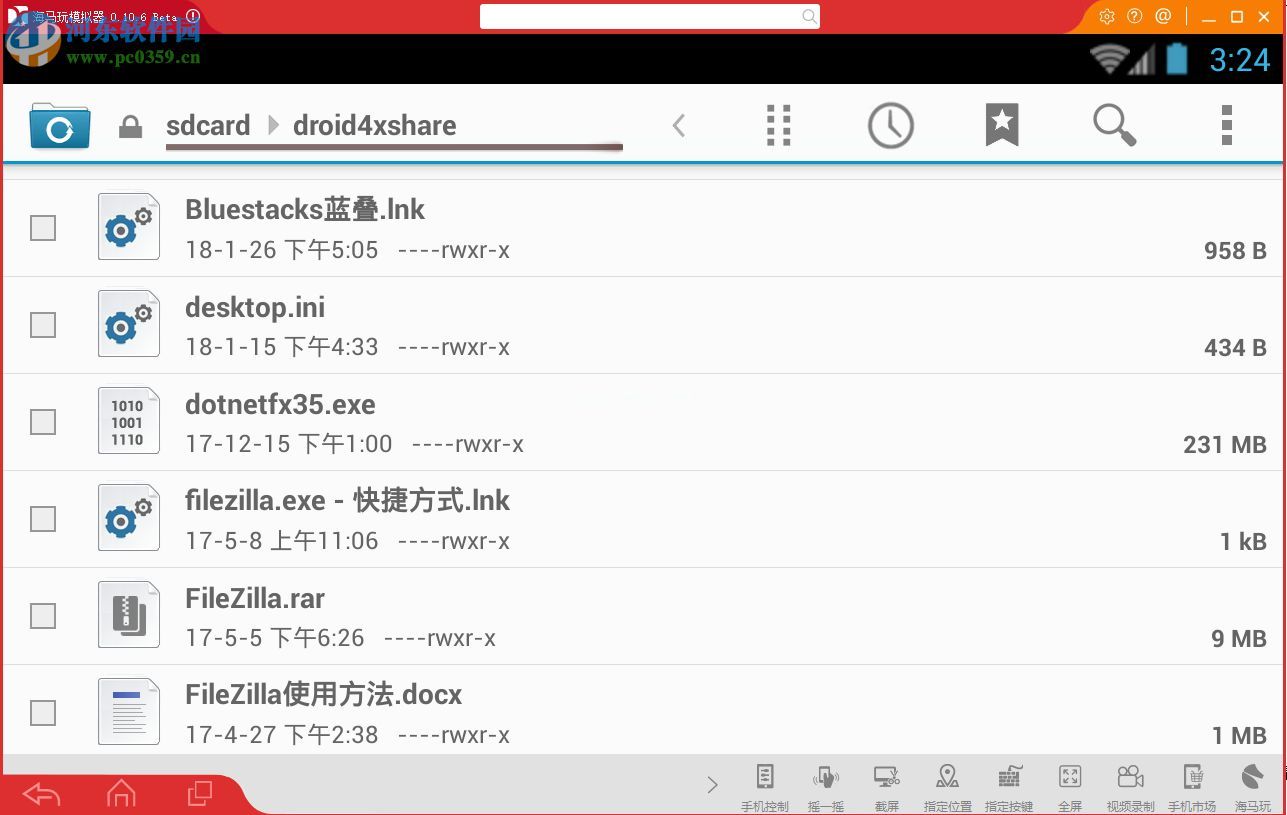1287x815 pixels.
Task: Open 海马玩 app
Action: coord(1253,788)
